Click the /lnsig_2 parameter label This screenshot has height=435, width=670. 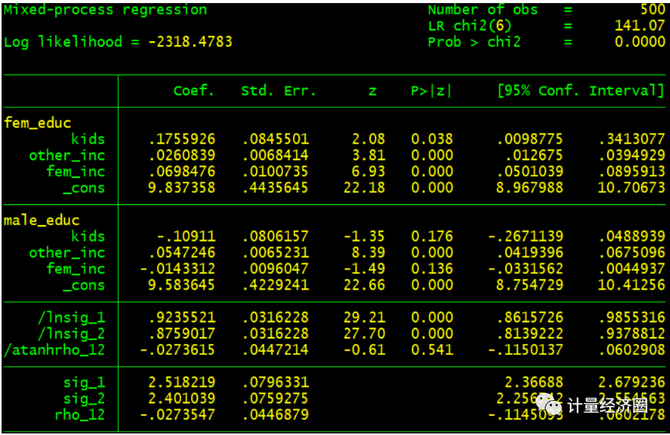pyautogui.click(x=71, y=334)
